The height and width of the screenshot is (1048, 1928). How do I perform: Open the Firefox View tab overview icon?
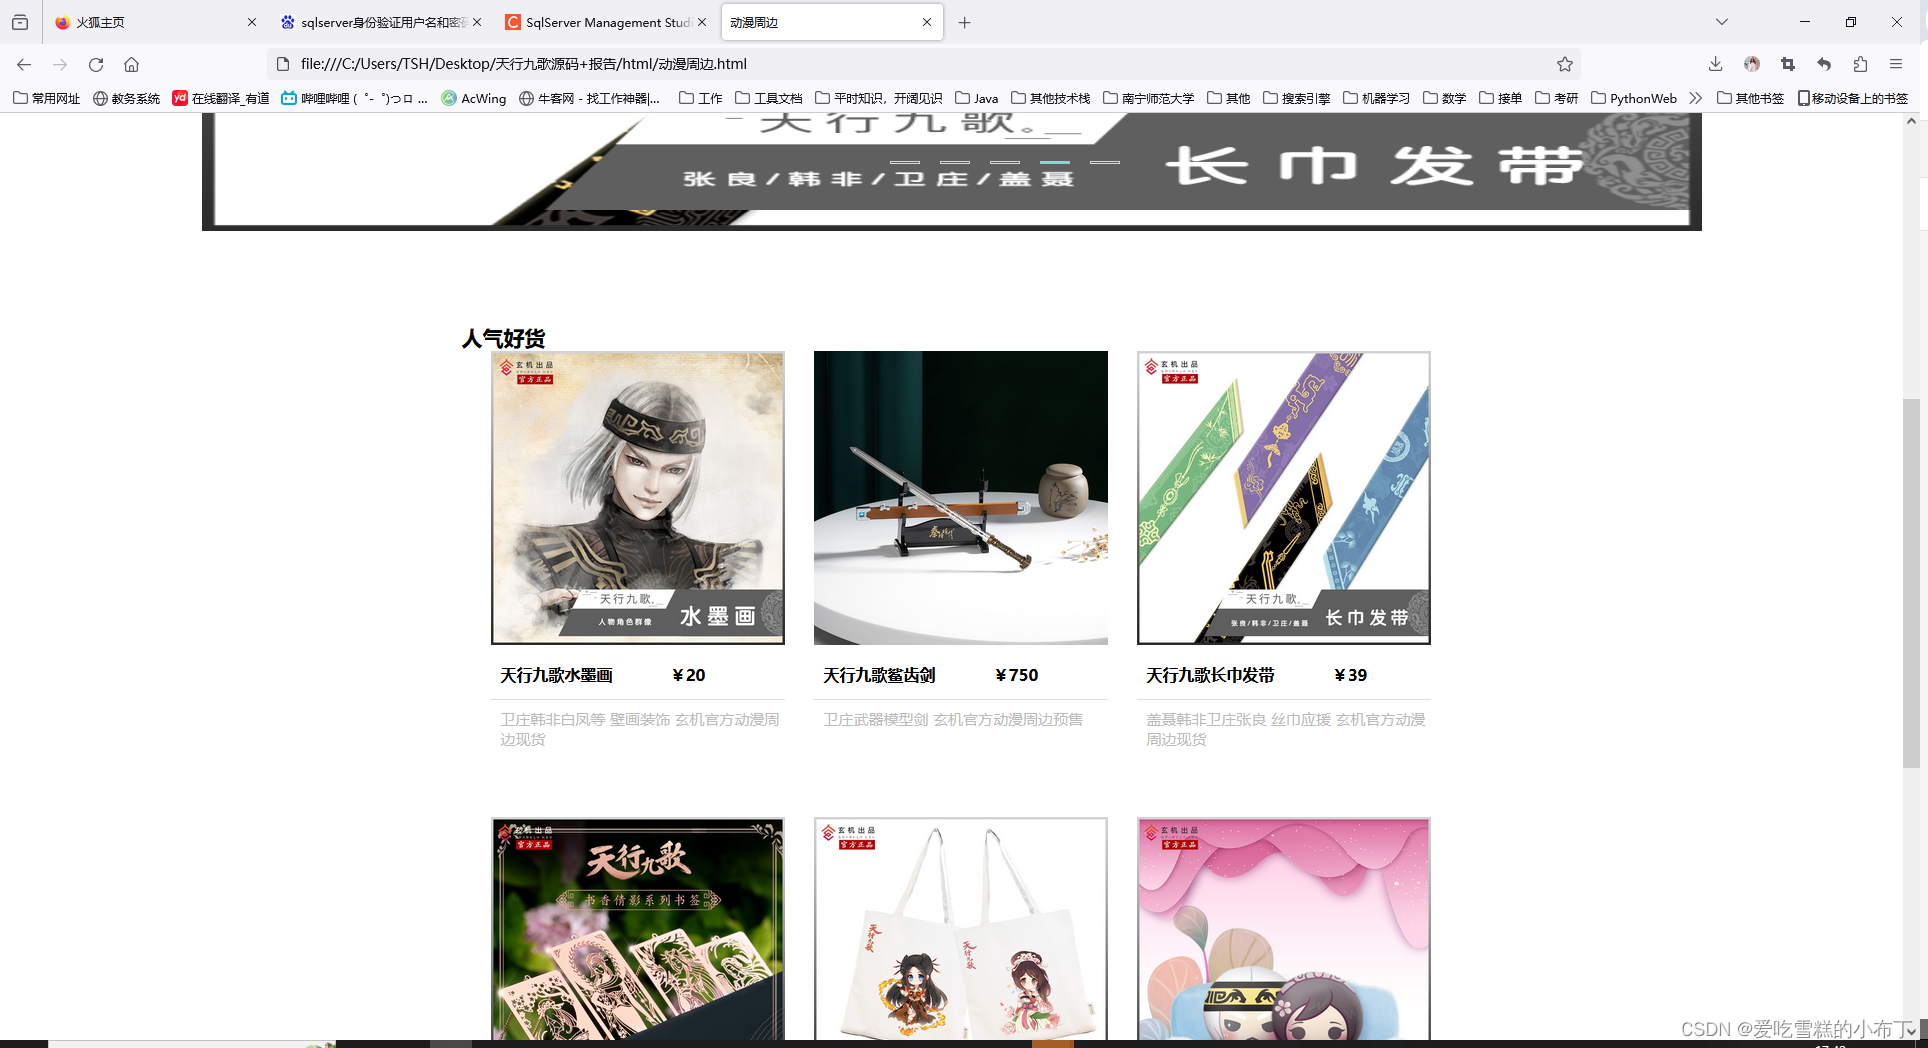point(20,22)
